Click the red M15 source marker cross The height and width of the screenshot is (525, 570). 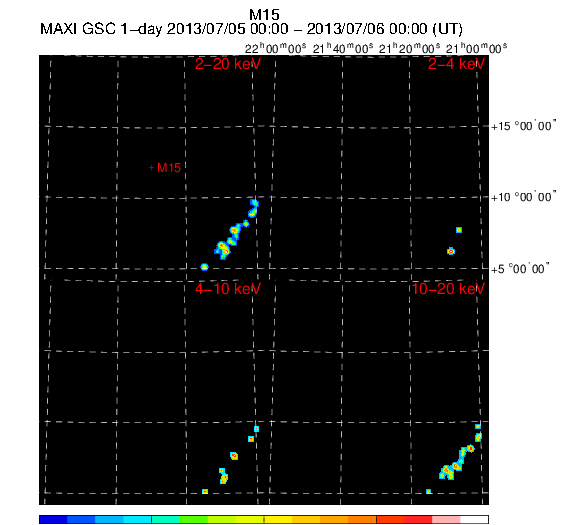click(152, 168)
